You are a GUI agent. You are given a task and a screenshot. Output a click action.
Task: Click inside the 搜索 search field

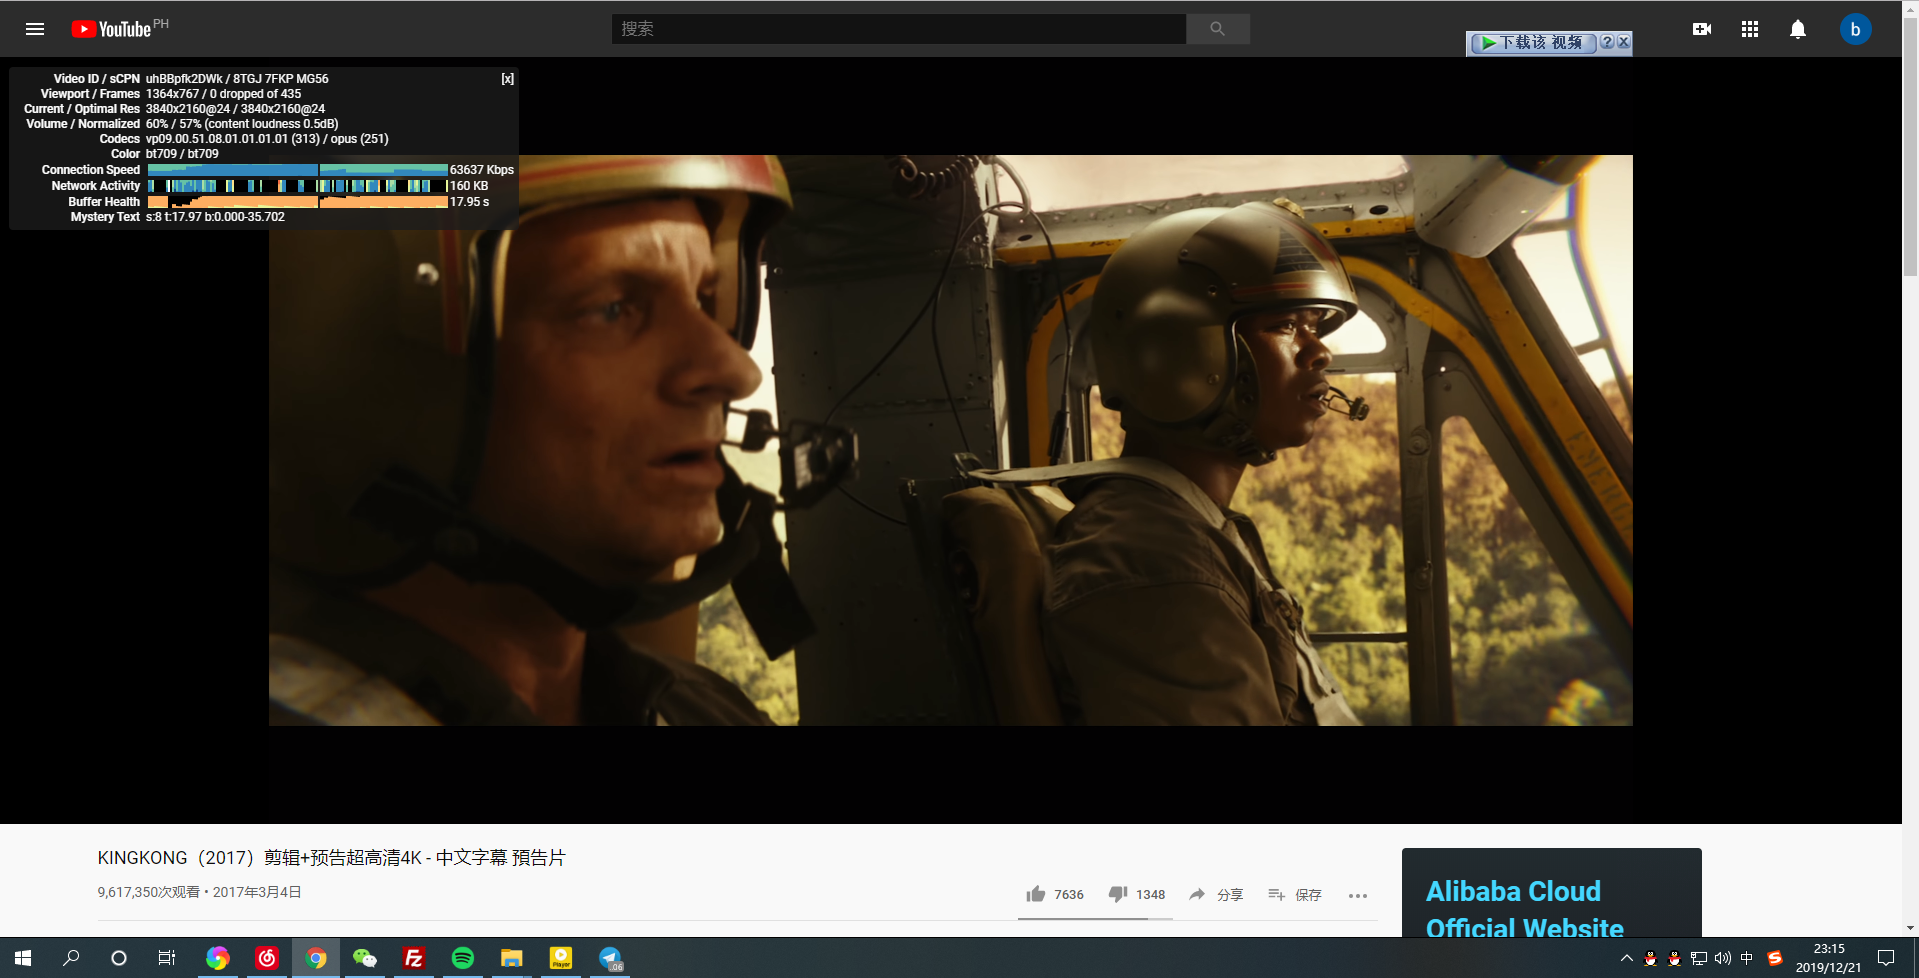[x=898, y=29]
